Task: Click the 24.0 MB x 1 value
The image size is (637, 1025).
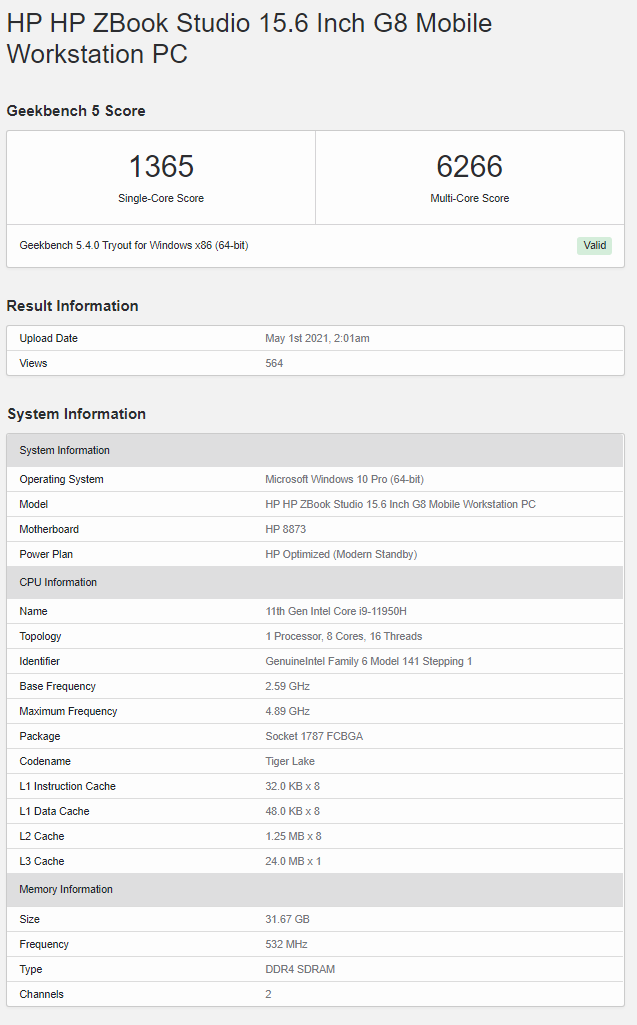Action: tap(293, 861)
